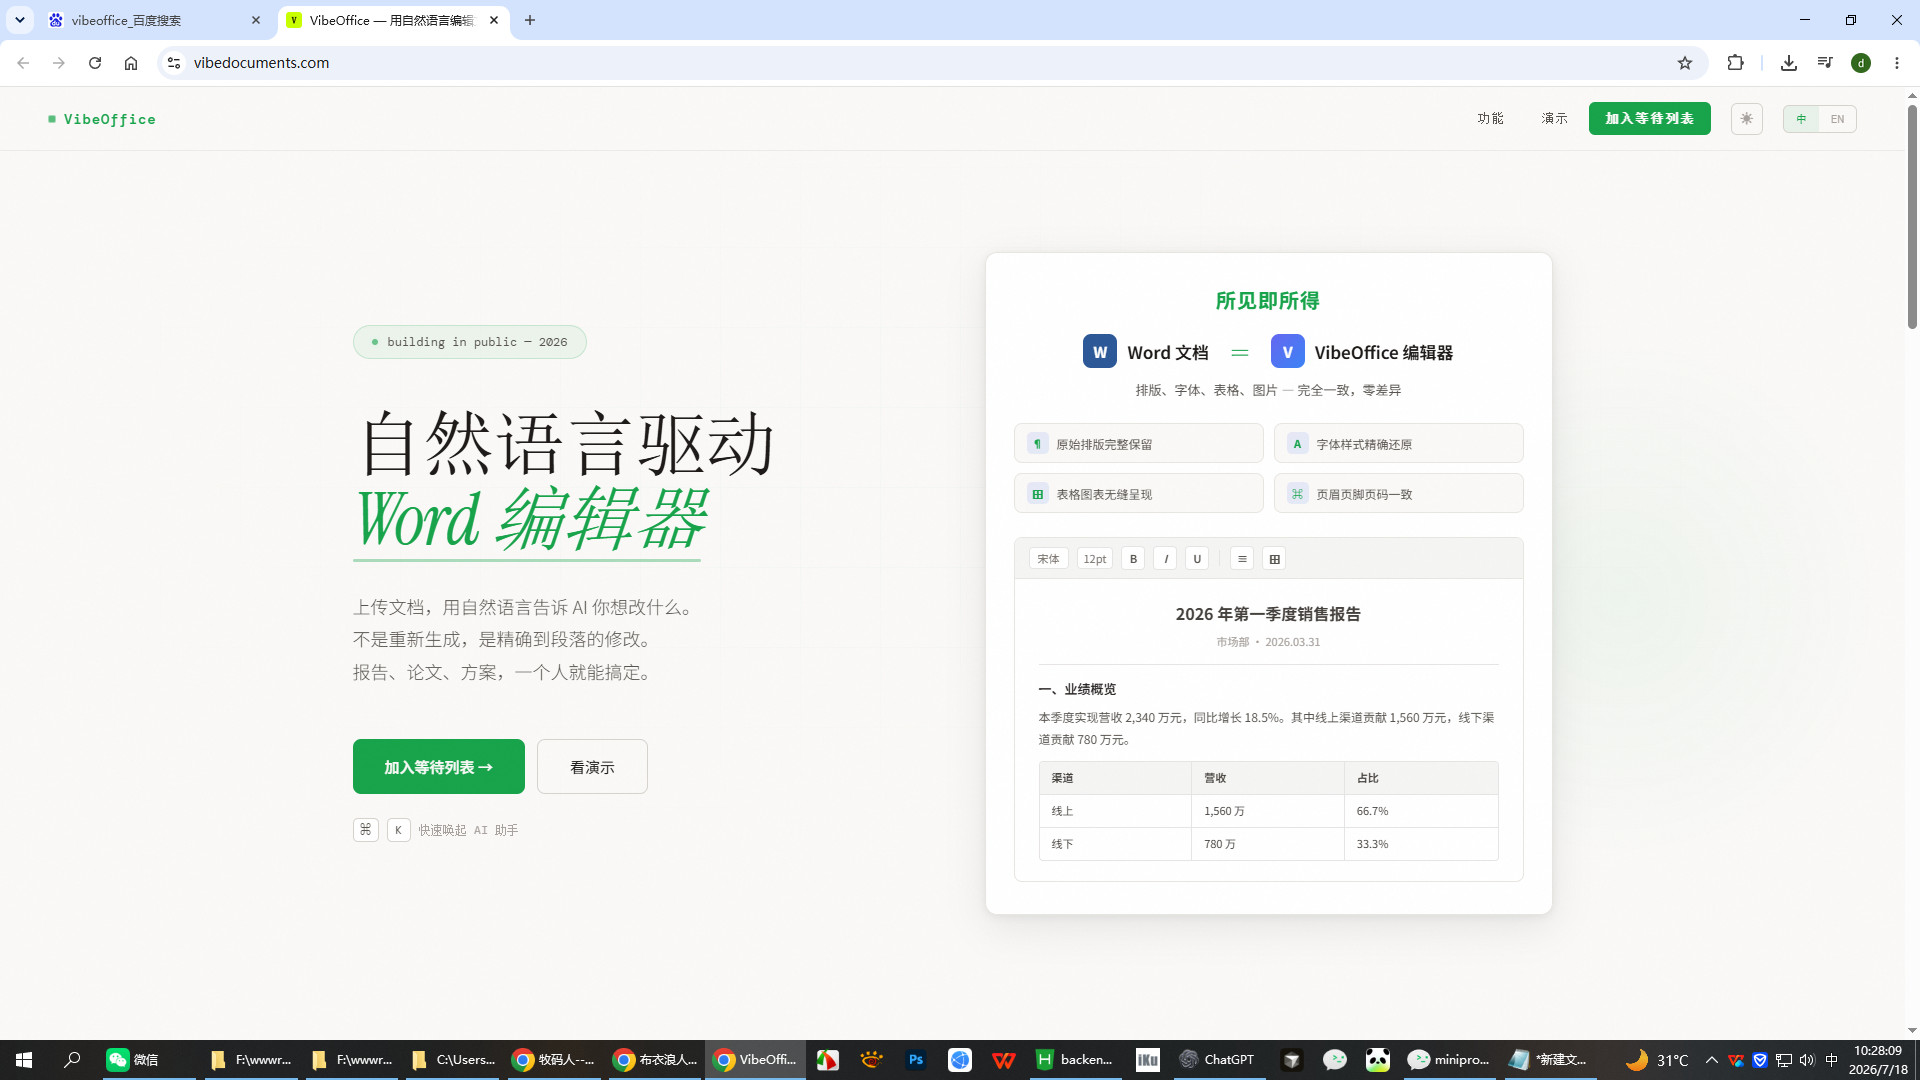1920x1080 pixels.
Task: Open a new browser tab
Action: tap(530, 20)
